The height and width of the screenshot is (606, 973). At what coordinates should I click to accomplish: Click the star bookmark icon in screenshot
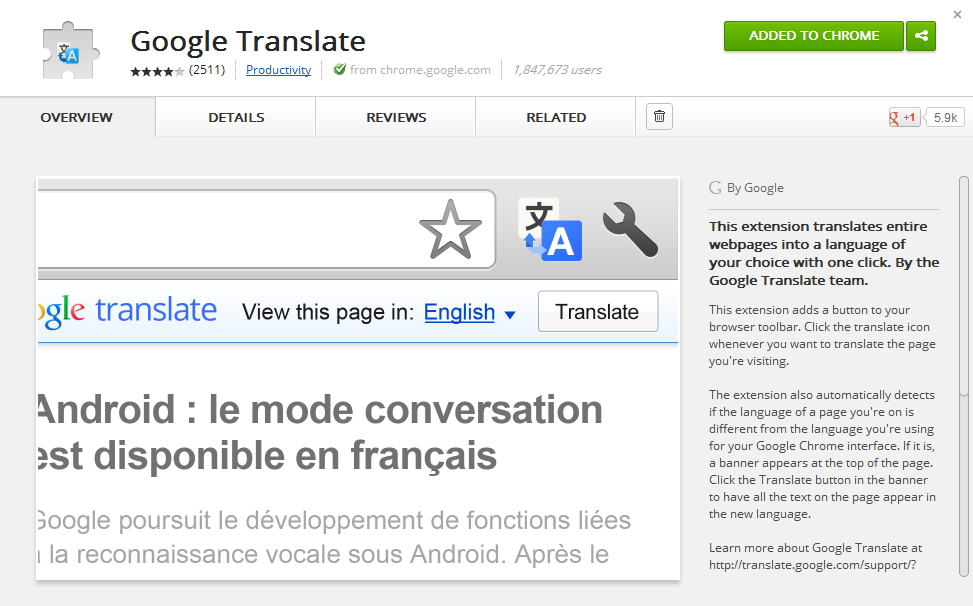[450, 230]
